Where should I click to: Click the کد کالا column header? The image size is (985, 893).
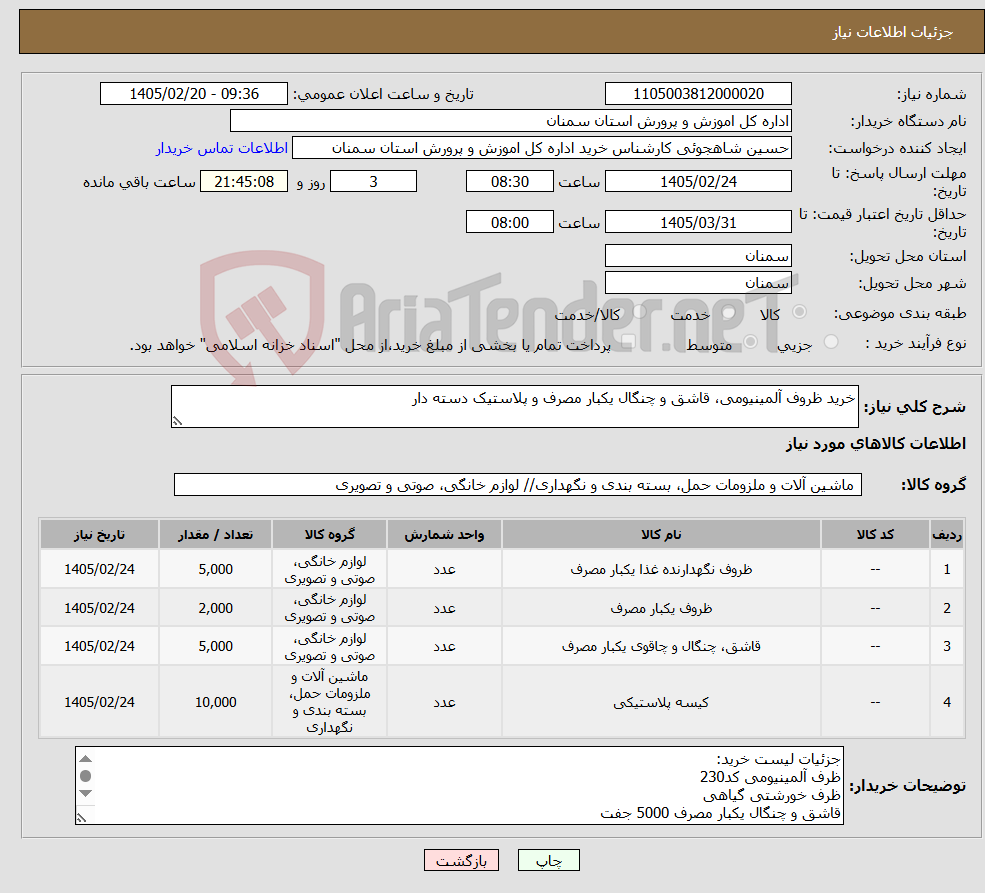tap(875, 534)
